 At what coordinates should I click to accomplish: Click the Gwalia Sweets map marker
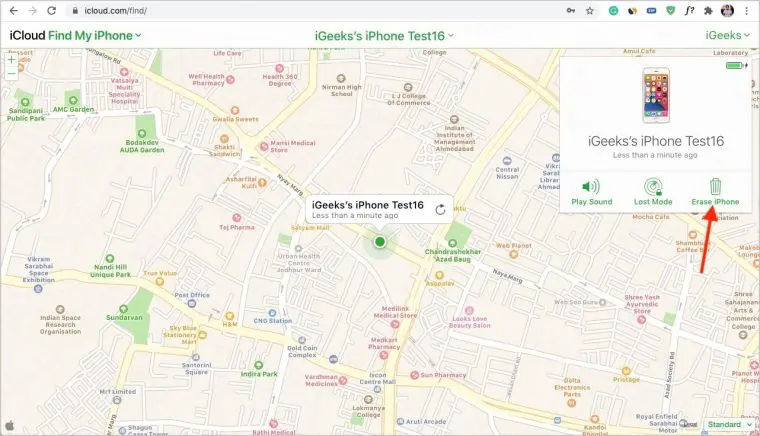point(235,110)
